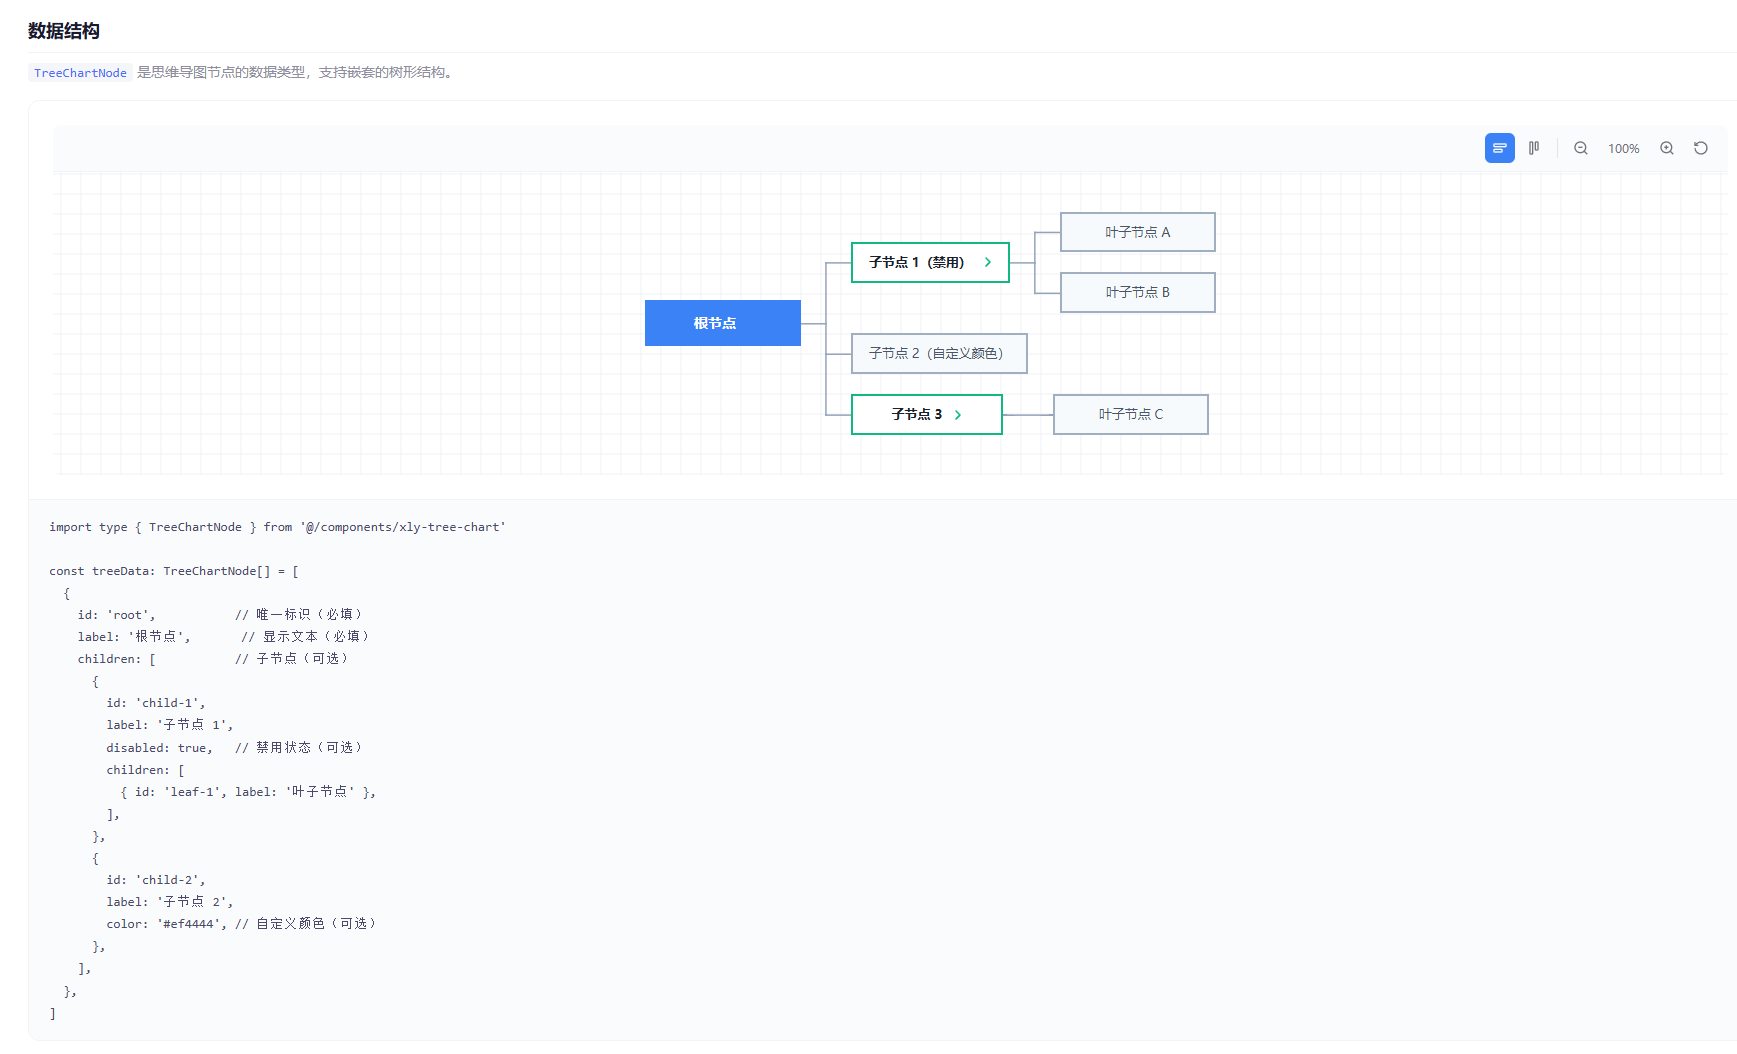Select the 子节点 2 (自定义颜色) node
This screenshot has width=1737, height=1054.
pos(938,353)
